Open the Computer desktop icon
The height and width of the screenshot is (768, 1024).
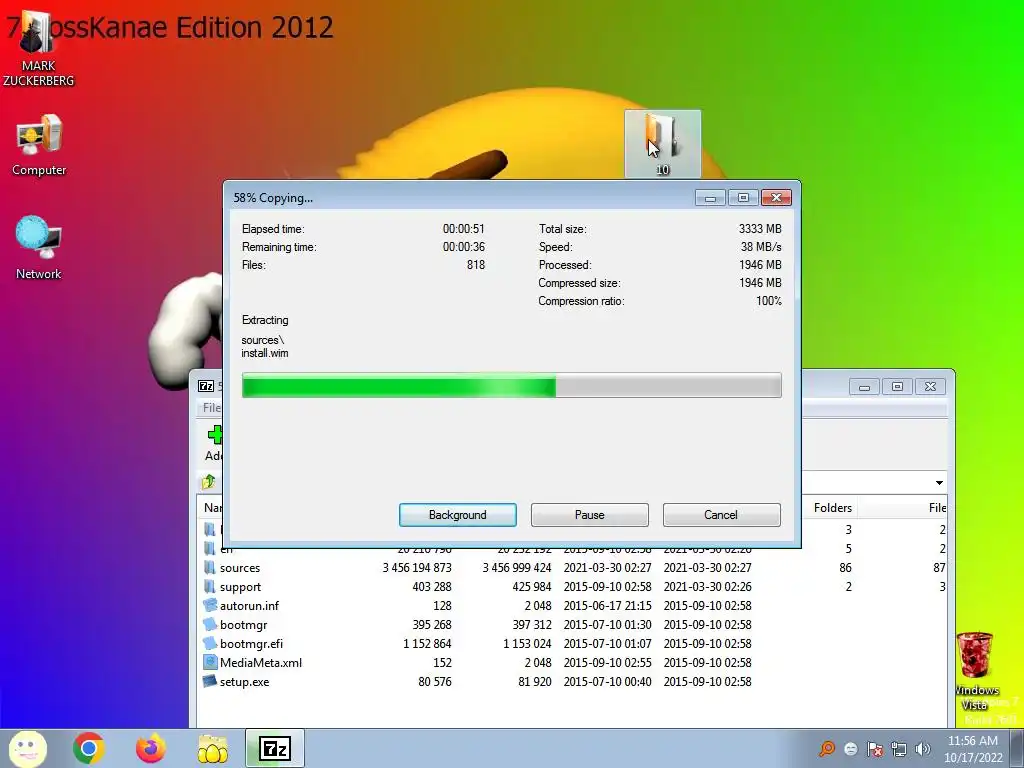point(39,145)
